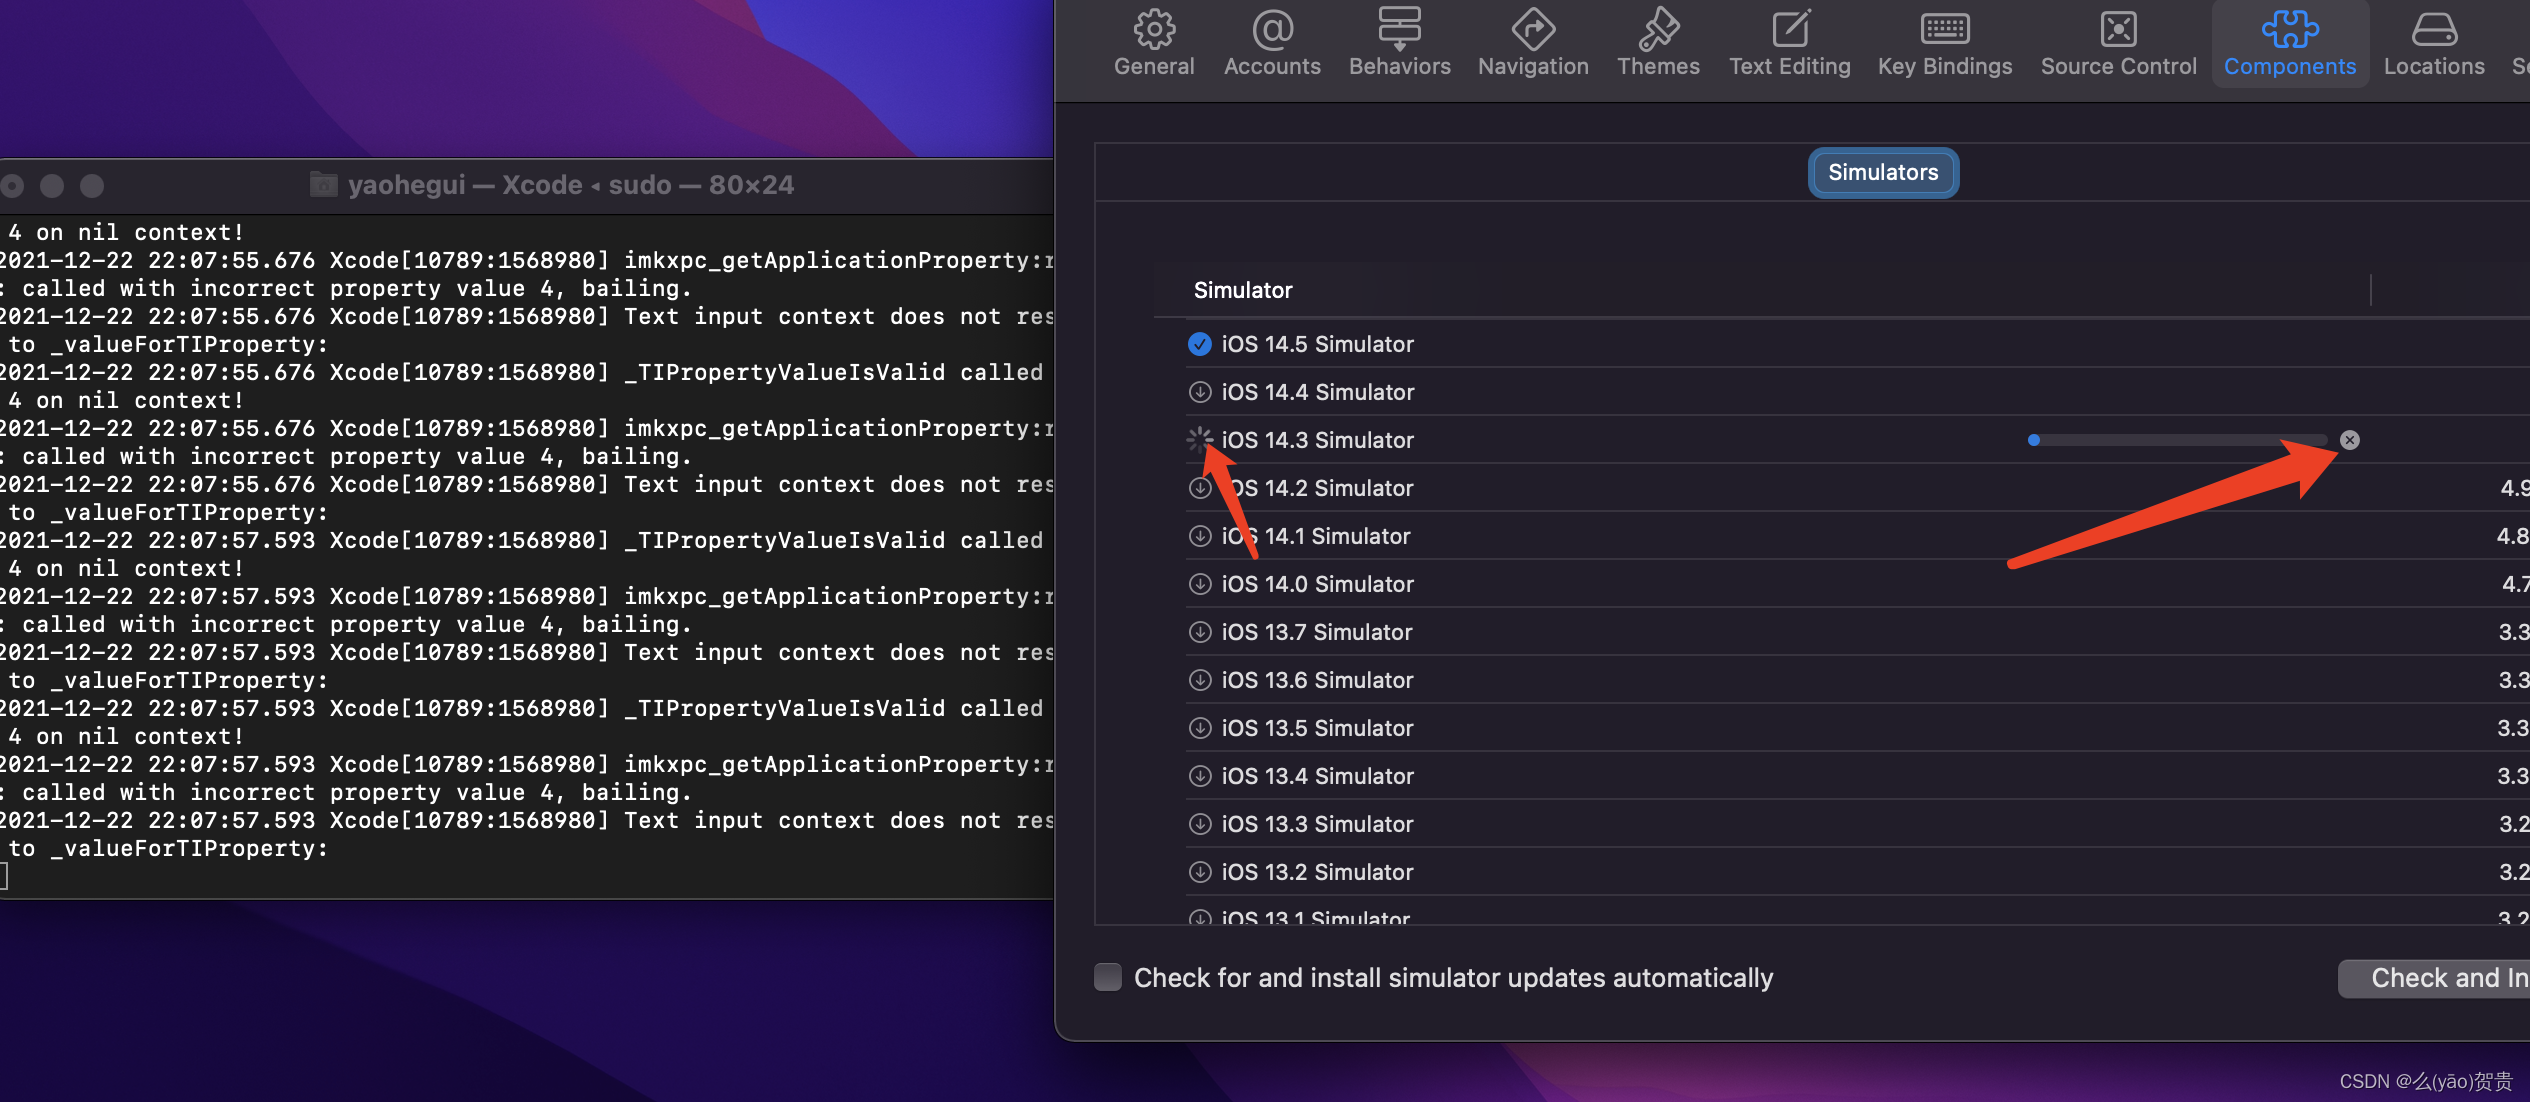Select the iOS 13.3 Simulator row text
Screen dimensions: 2530x1102
click(x=1318, y=824)
